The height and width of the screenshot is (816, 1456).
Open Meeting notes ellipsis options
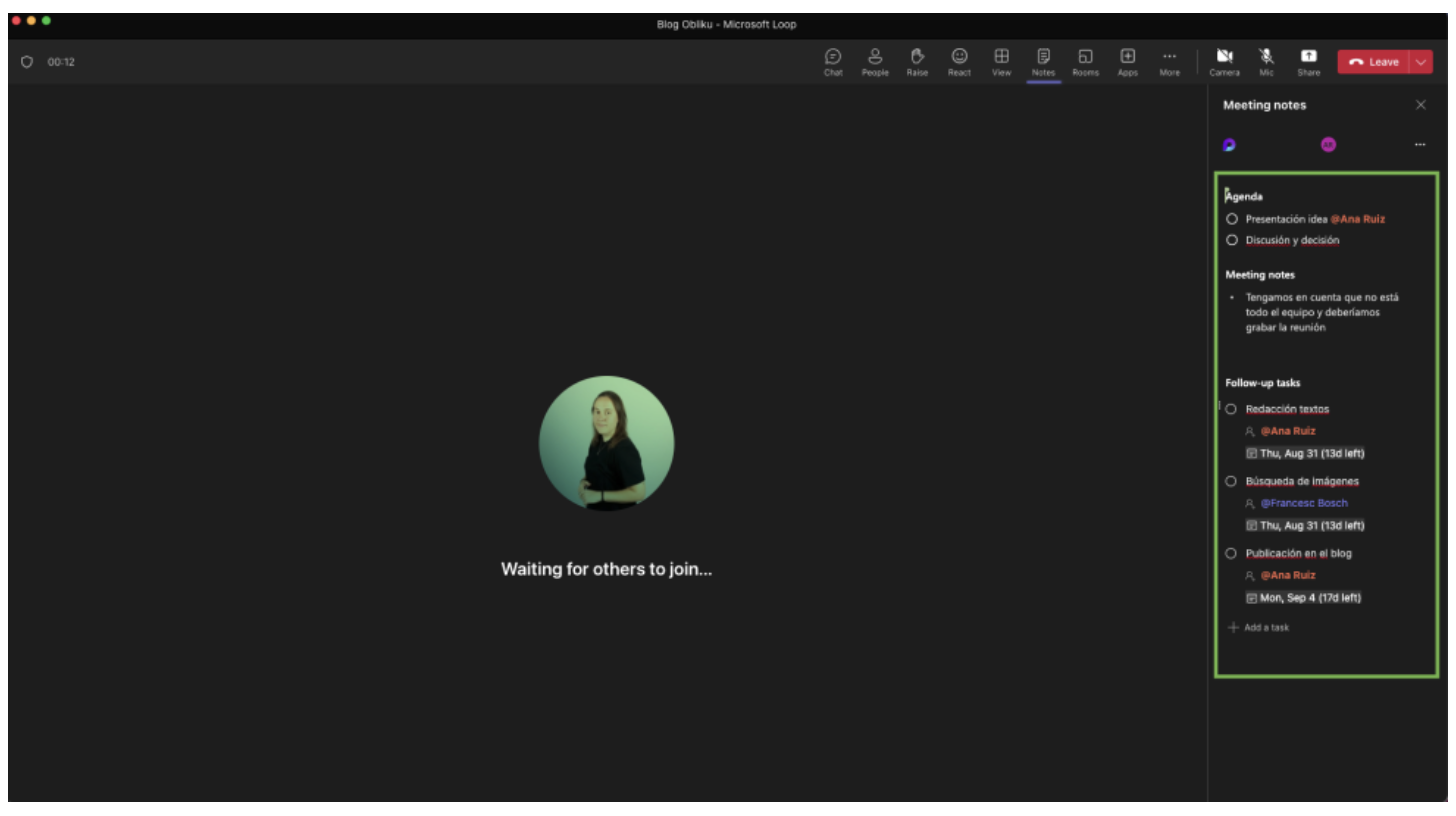(1420, 145)
